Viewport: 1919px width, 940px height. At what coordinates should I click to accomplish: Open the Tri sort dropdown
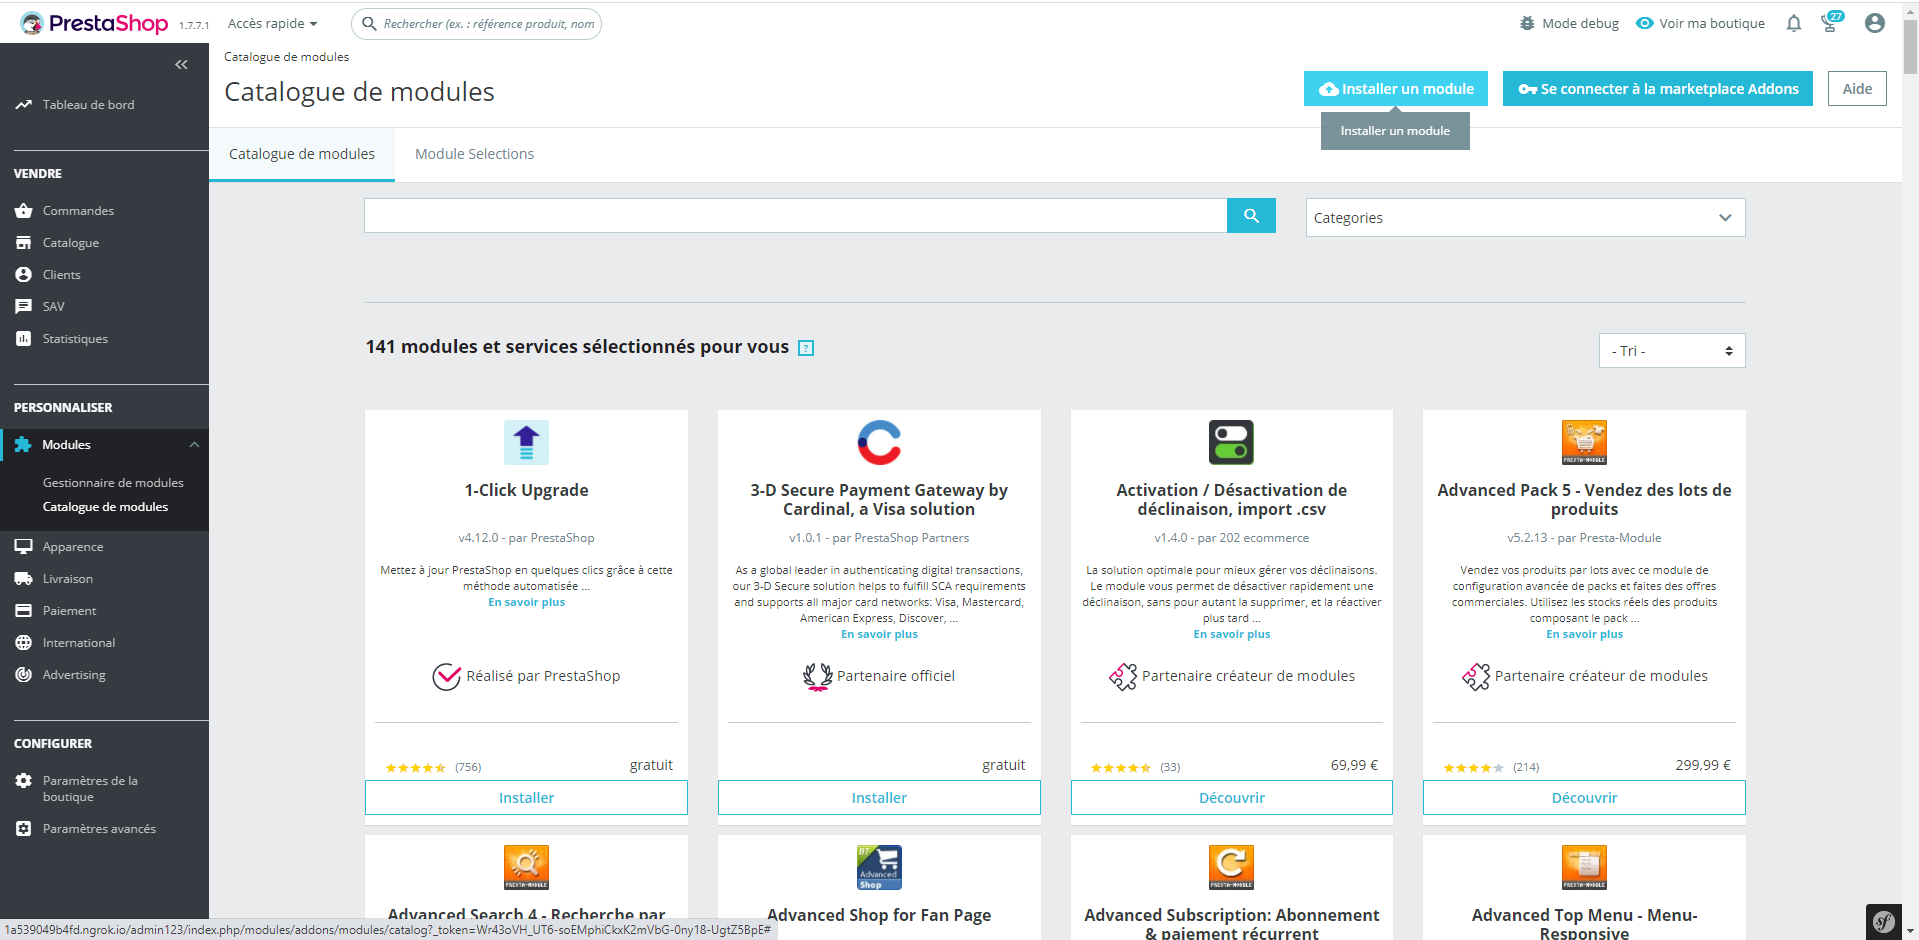tap(1672, 350)
